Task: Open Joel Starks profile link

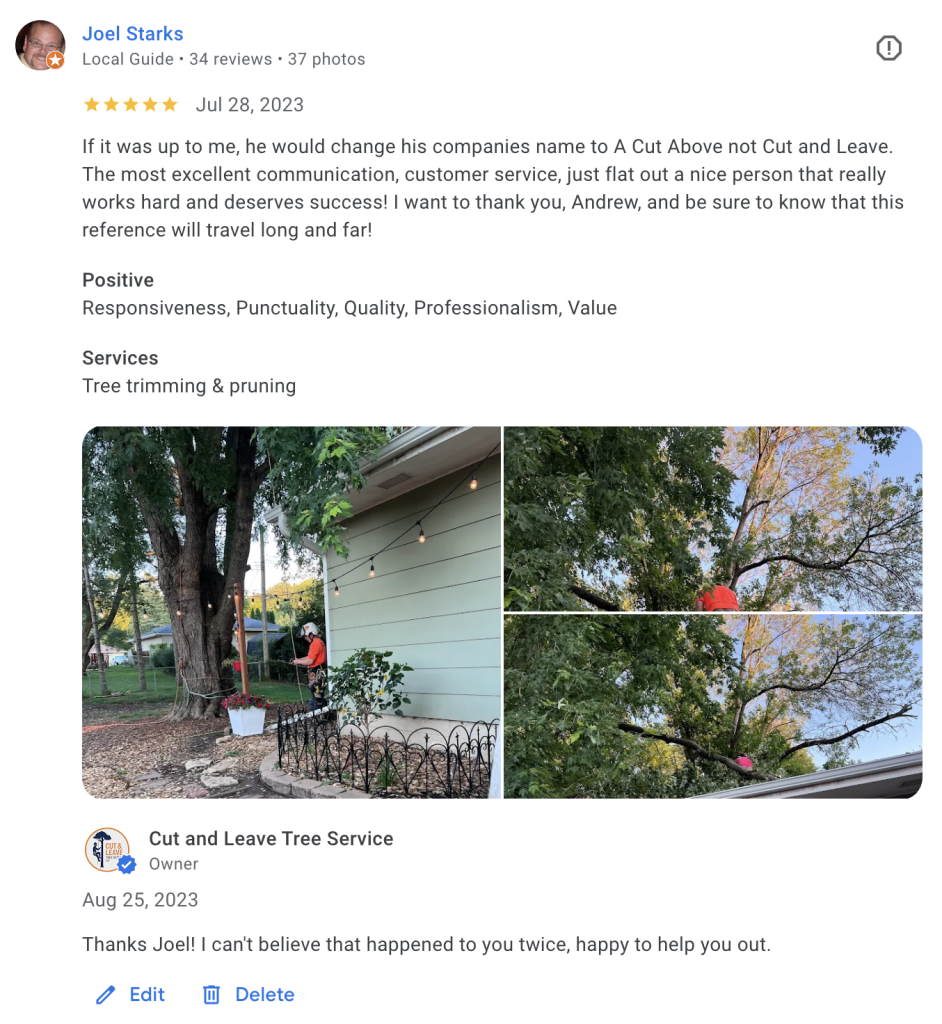Action: click(133, 33)
